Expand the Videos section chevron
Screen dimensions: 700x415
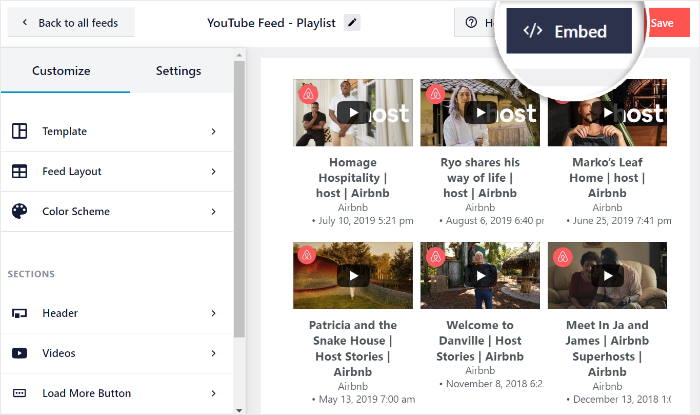(213, 353)
